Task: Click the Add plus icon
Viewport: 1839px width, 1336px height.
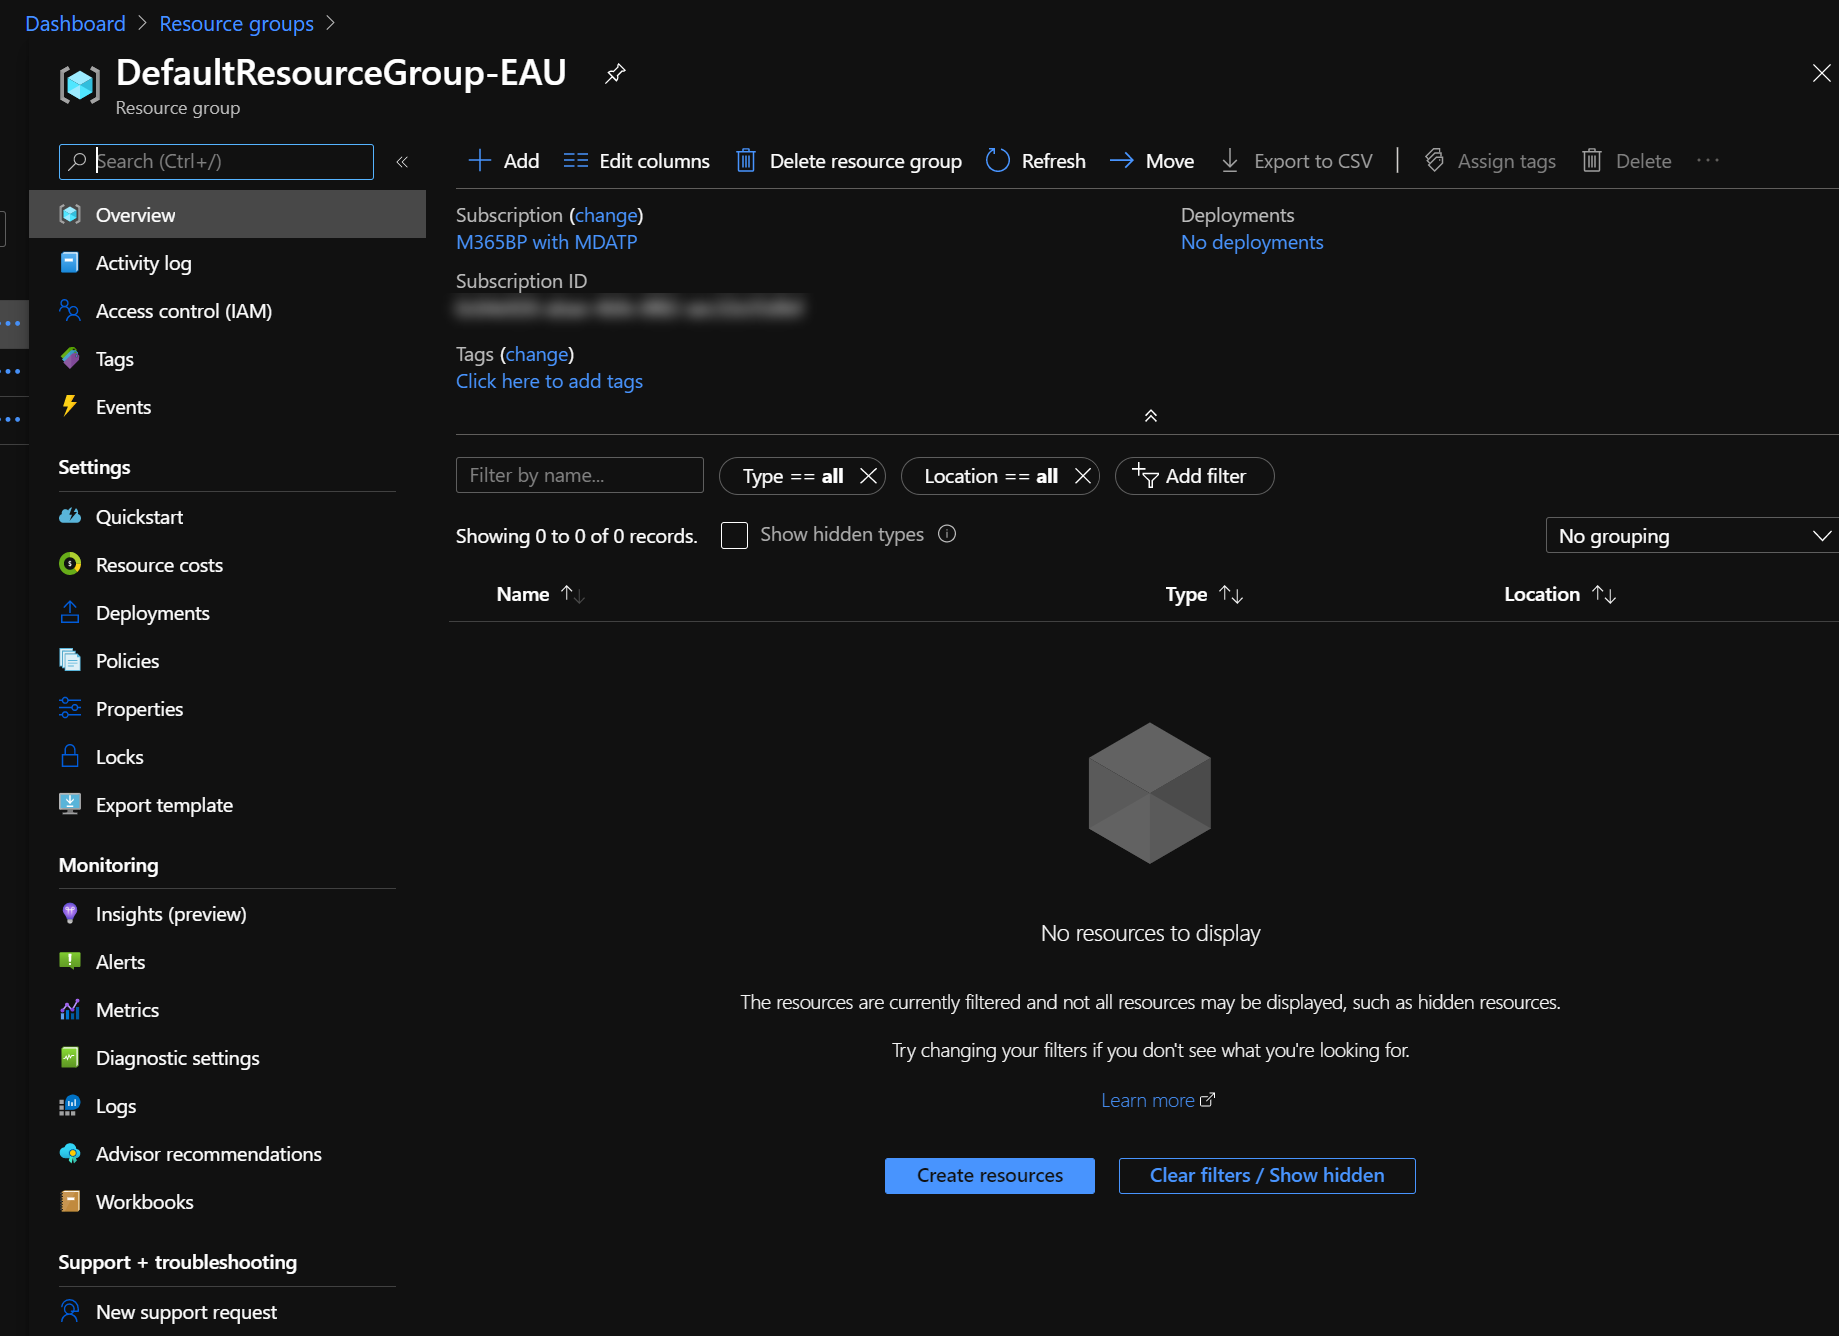Action: pyautogui.click(x=480, y=161)
